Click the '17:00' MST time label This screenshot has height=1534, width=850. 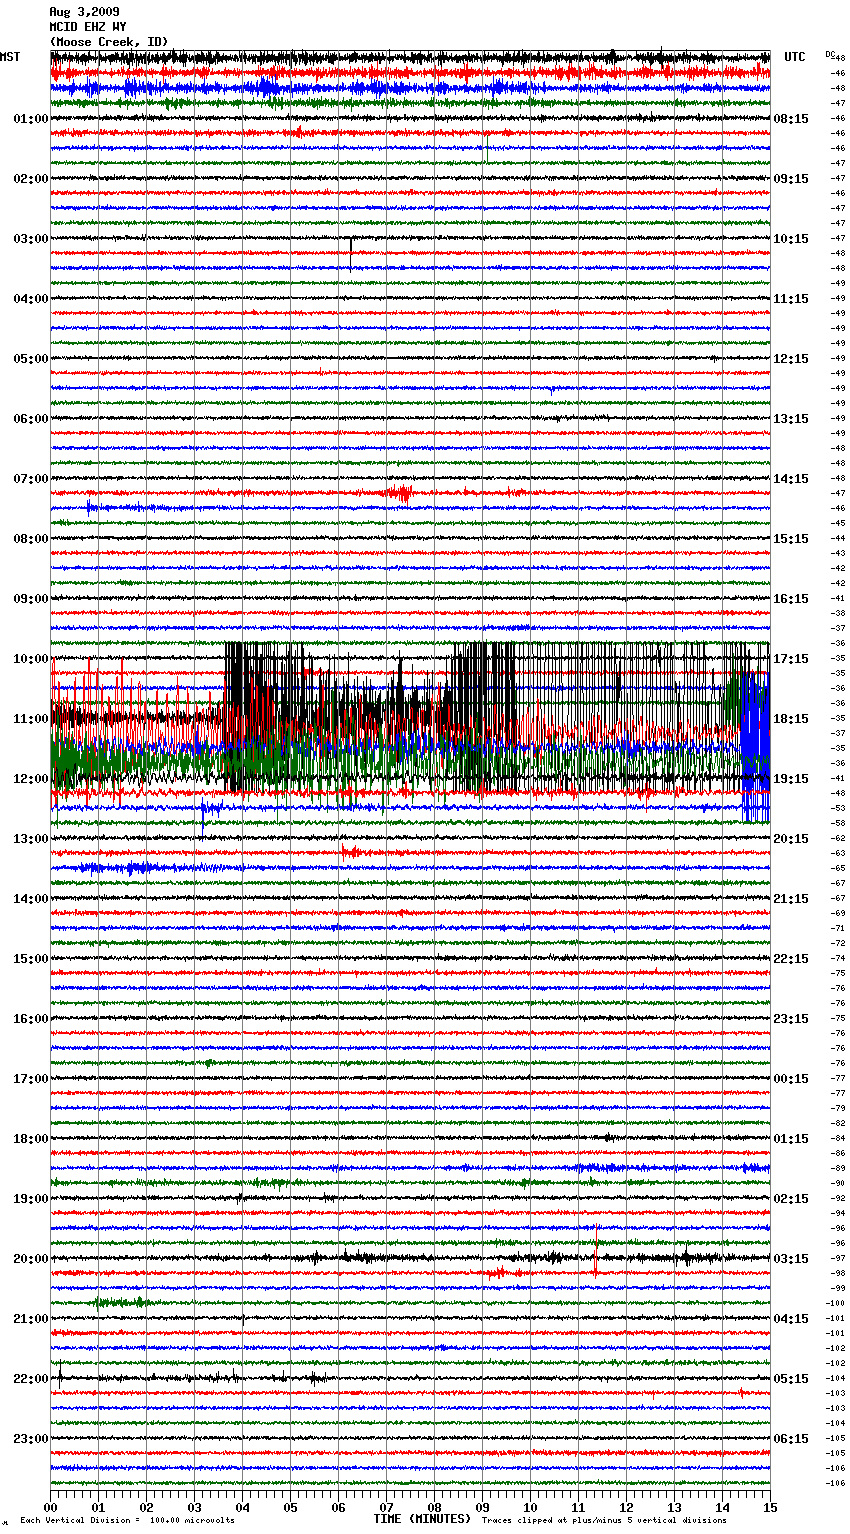31,1079
